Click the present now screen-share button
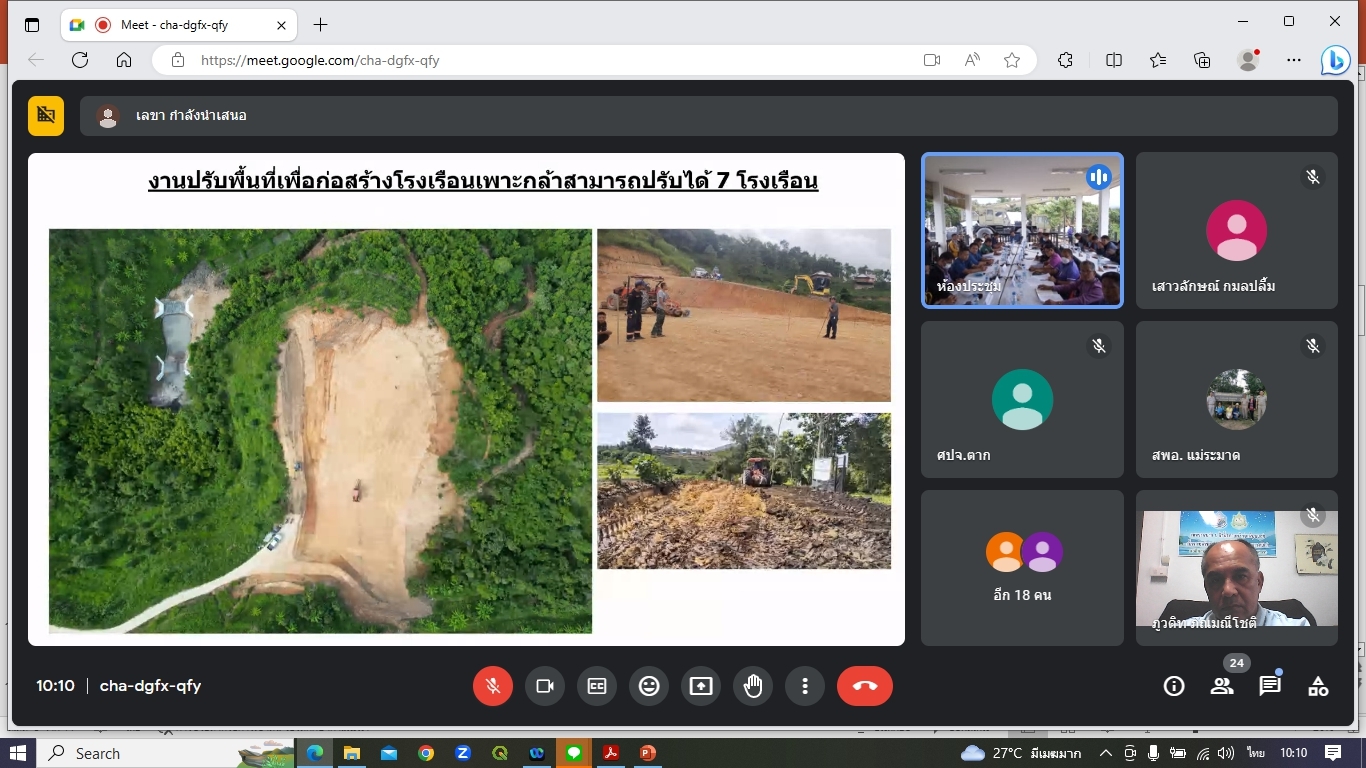 (x=701, y=686)
